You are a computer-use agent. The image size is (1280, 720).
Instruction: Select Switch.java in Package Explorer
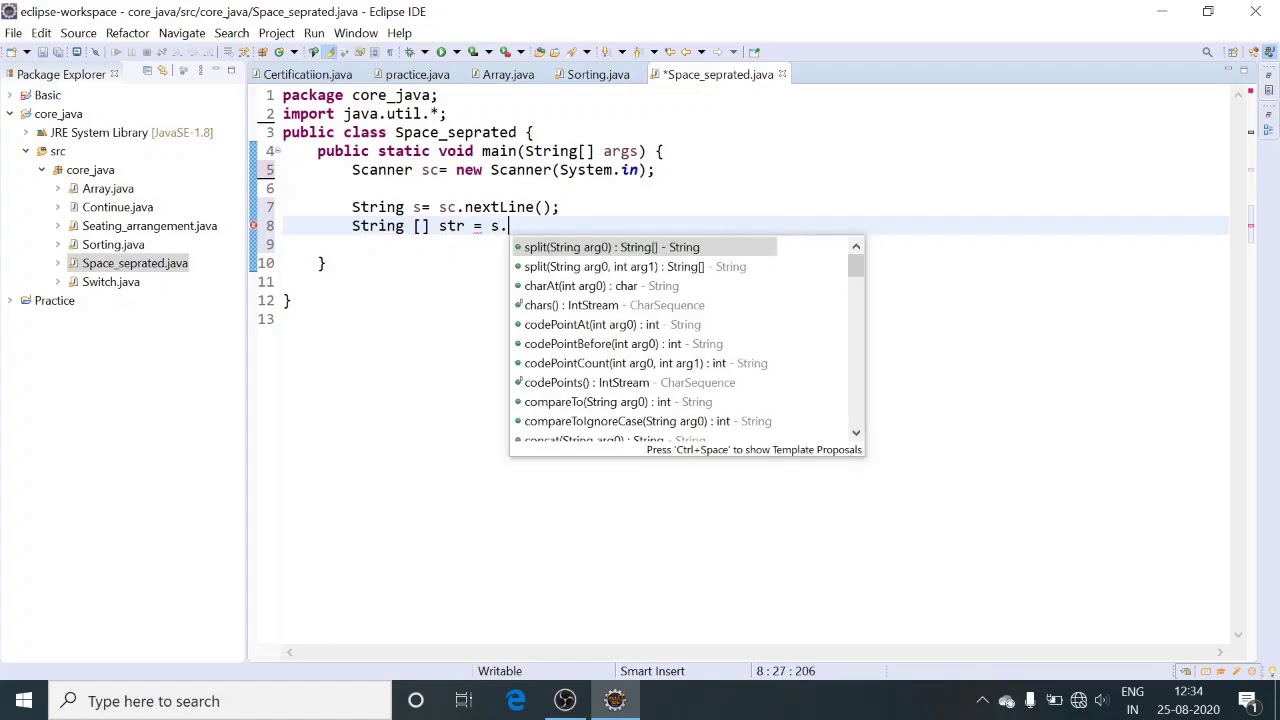111,282
